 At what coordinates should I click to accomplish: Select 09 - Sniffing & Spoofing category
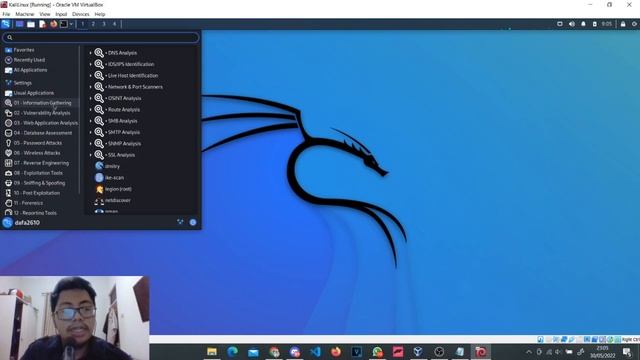[40, 183]
